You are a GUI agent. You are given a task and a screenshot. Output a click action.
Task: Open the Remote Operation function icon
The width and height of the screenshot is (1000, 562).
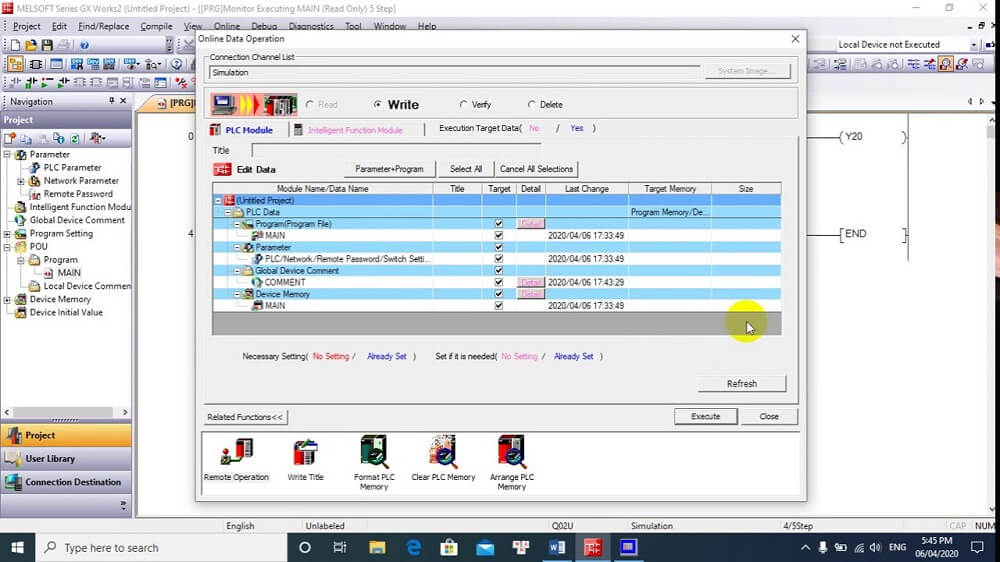[x=236, y=453]
